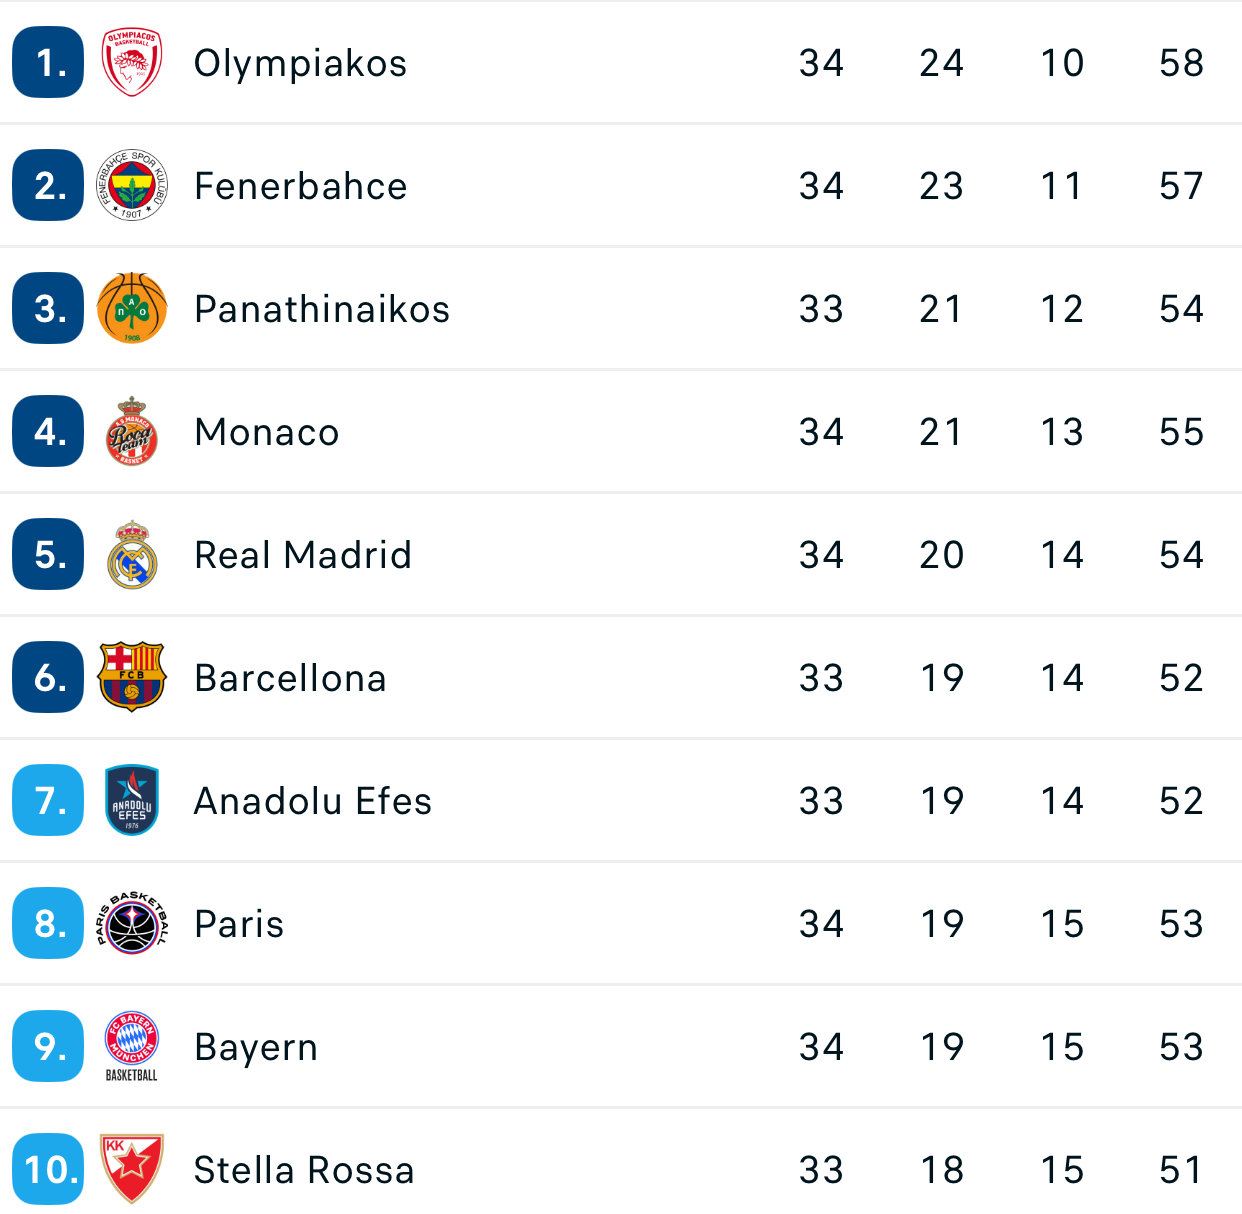The height and width of the screenshot is (1214, 1242).
Task: Click the FC Barcelona crest
Action: 132,677
